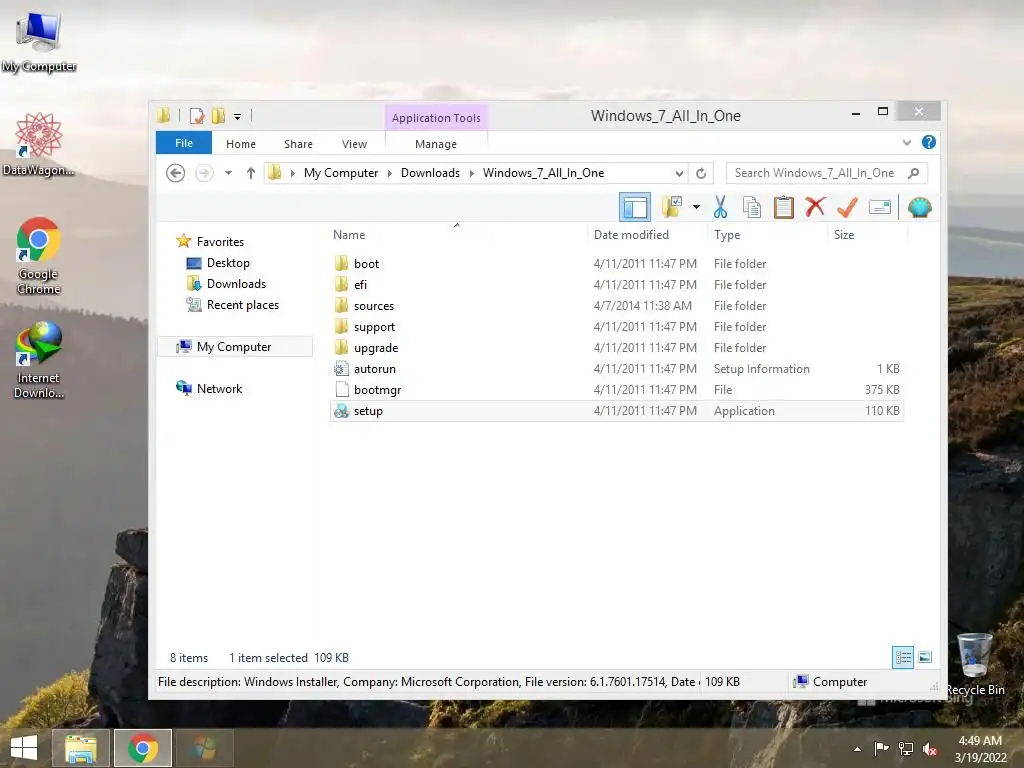The width and height of the screenshot is (1024, 768).
Task: Select Desktop under Favorites
Action: pyautogui.click(x=228, y=263)
